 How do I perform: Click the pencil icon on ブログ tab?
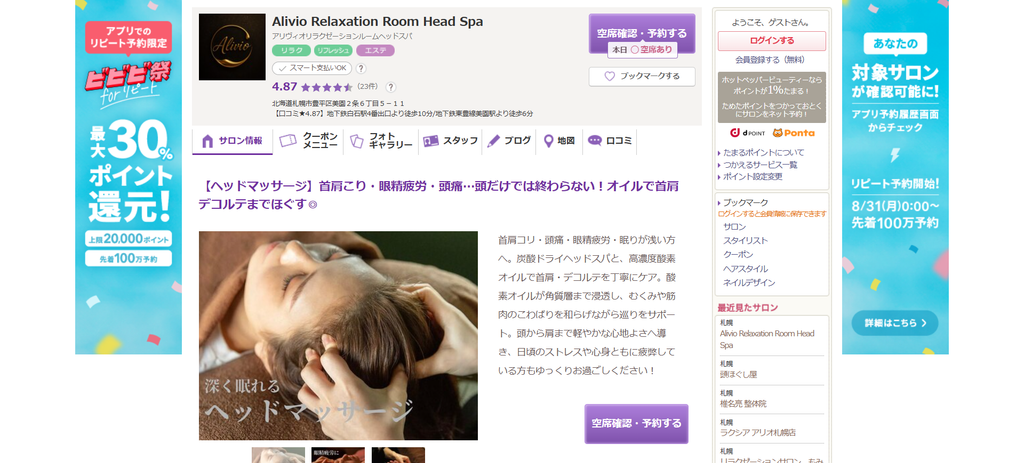pyautogui.click(x=494, y=141)
